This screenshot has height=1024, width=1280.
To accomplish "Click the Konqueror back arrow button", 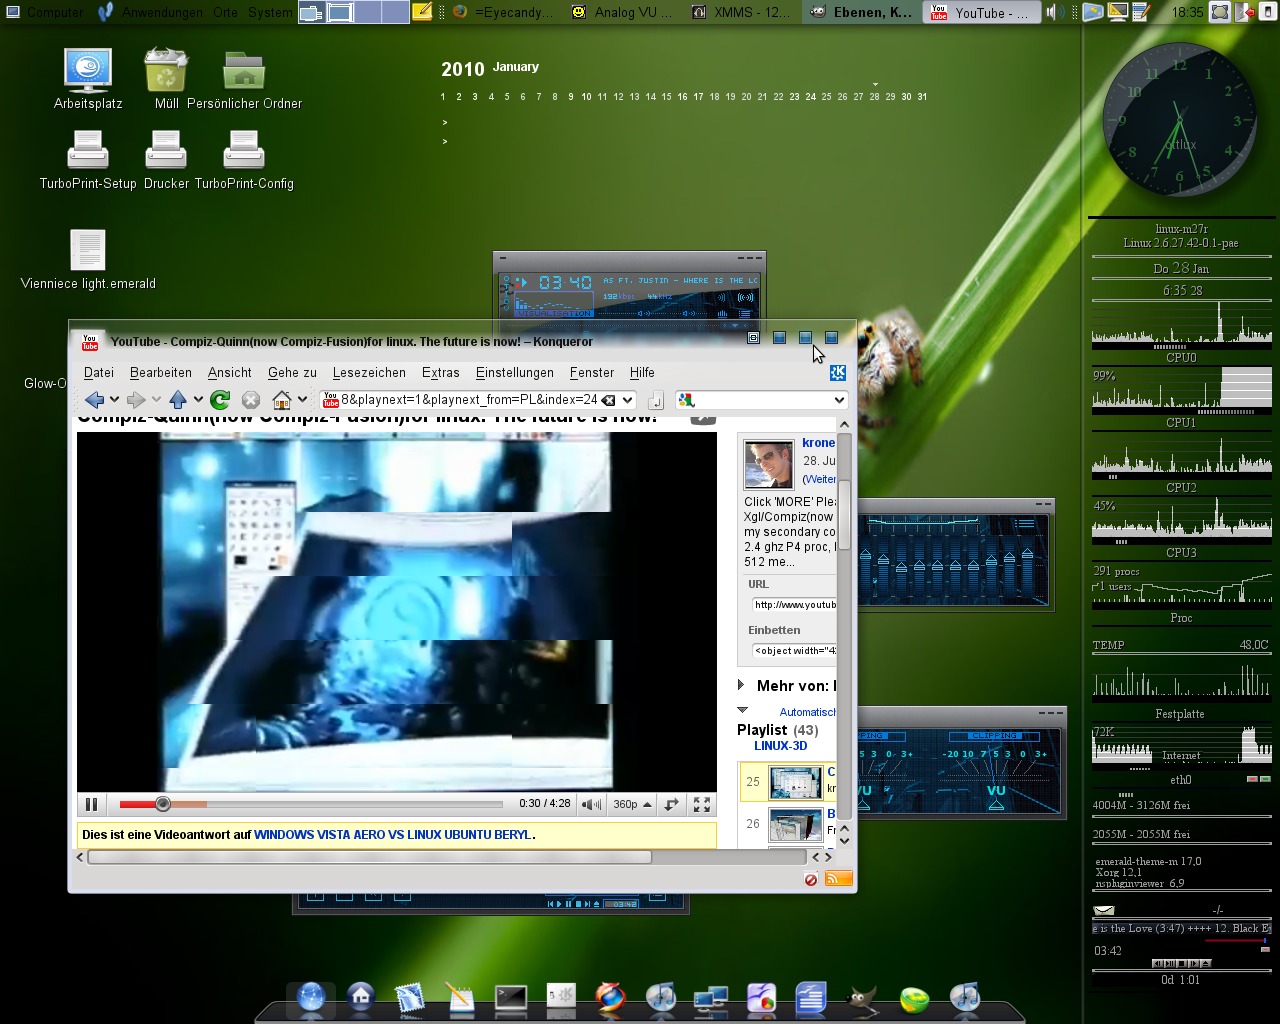I will tap(95, 400).
